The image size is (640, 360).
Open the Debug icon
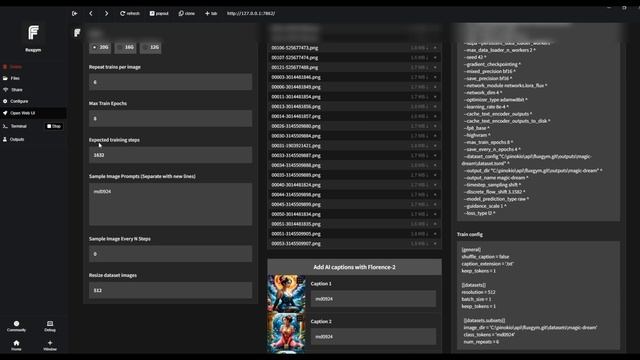pyautogui.click(x=50, y=326)
